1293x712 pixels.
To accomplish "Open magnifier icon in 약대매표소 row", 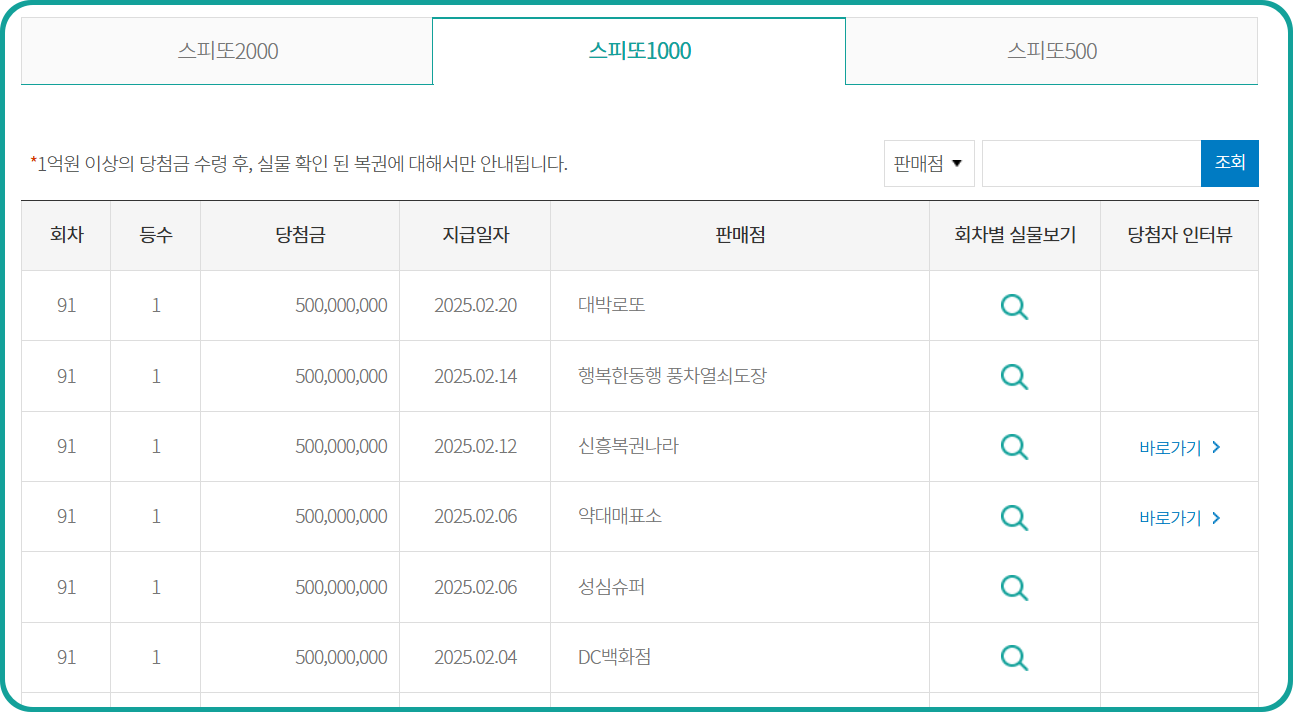I will [1014, 517].
